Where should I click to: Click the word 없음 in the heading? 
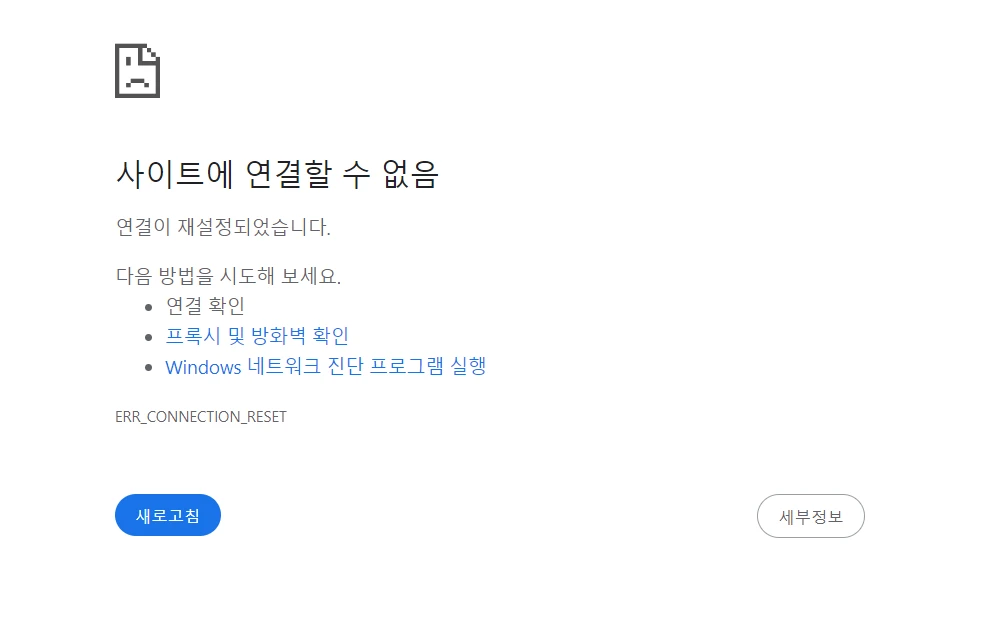click(410, 174)
